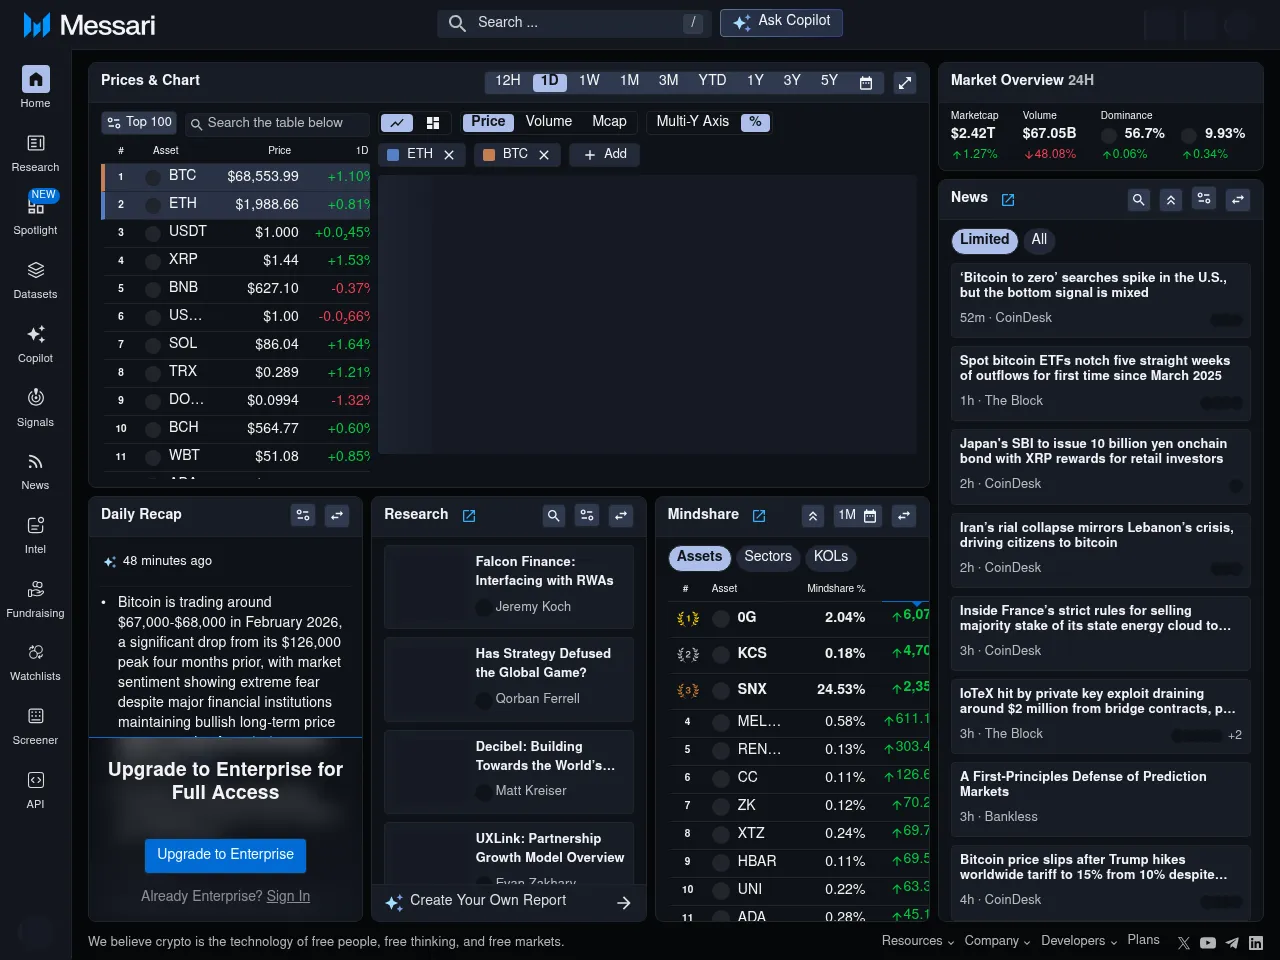
Task: Select the 1W chart timeframe tab
Action: click(589, 81)
